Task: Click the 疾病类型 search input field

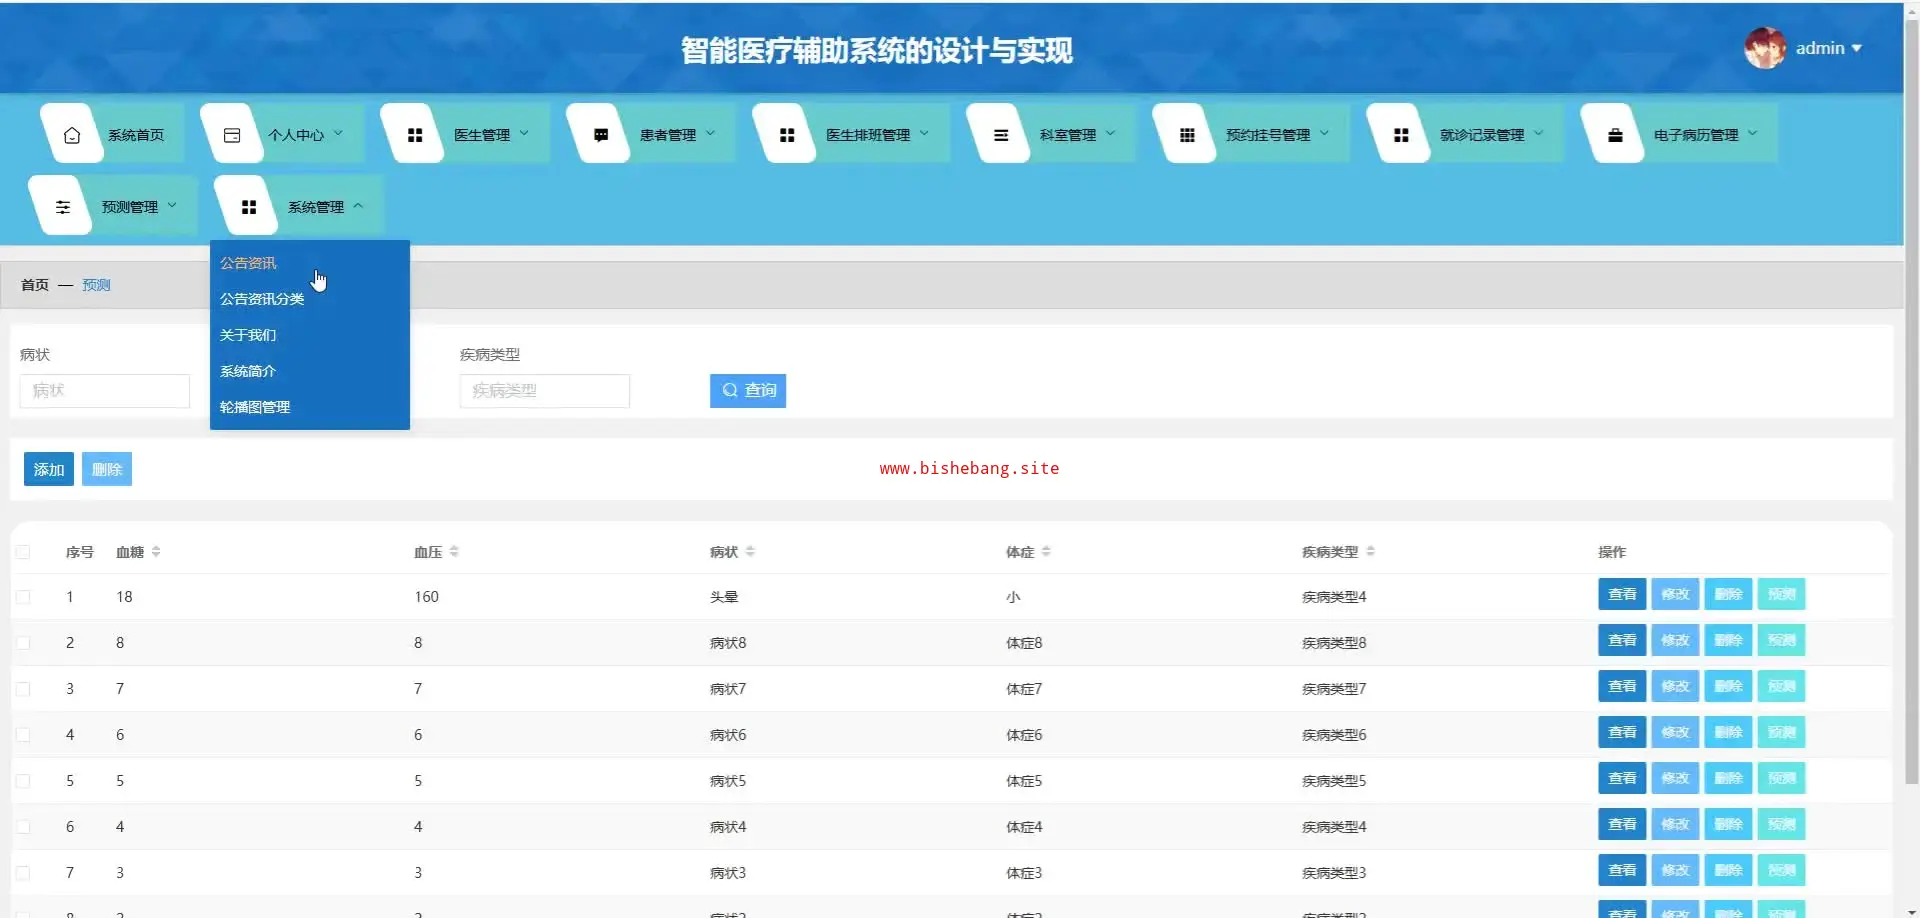Action: point(545,391)
